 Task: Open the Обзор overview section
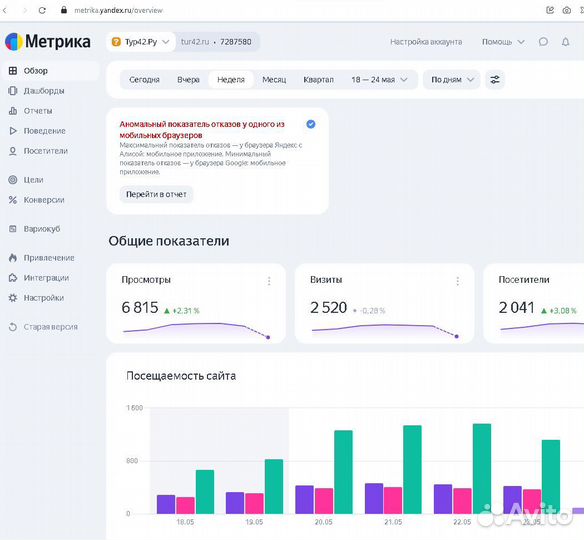coord(50,71)
